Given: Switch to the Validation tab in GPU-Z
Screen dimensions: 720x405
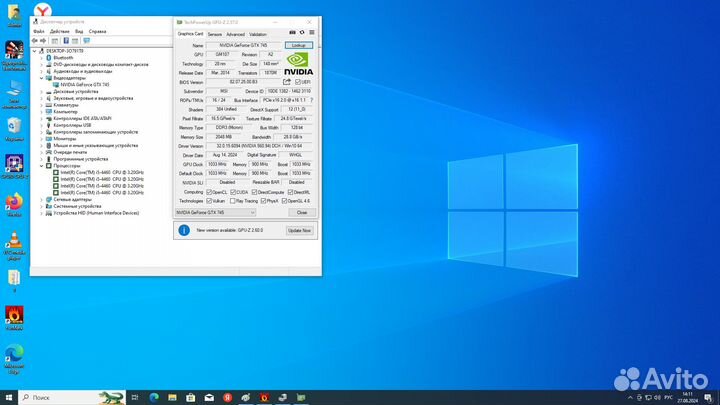Looking at the screenshot, I should (x=258, y=34).
